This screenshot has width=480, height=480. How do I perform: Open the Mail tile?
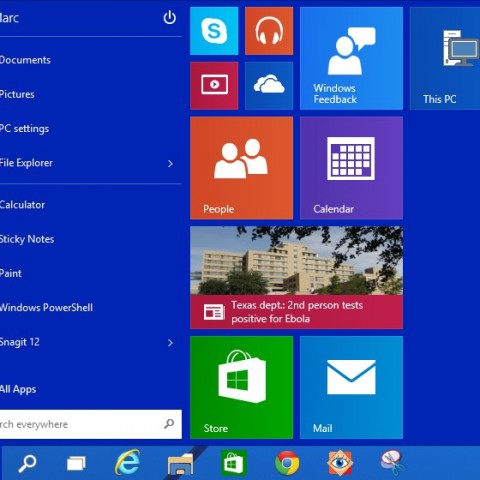[x=351, y=387]
